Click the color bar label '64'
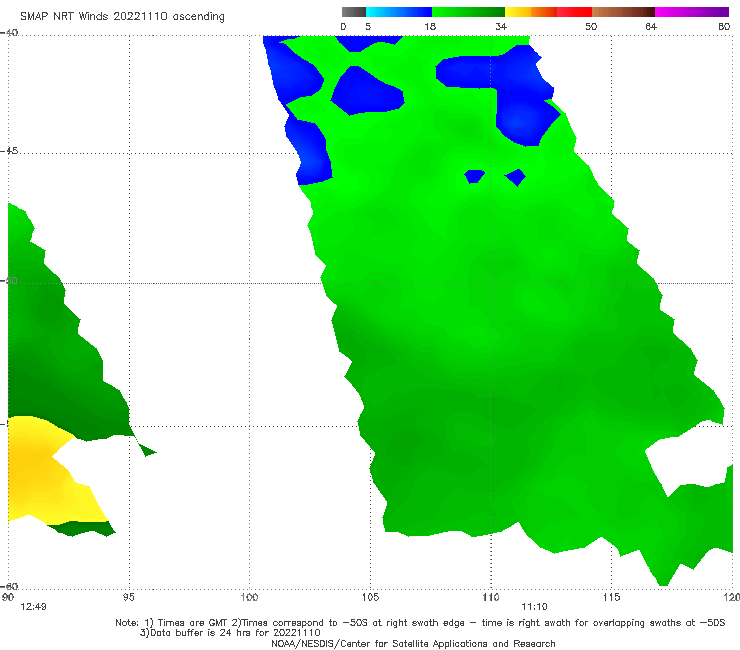This screenshot has width=740, height=650. [651, 27]
